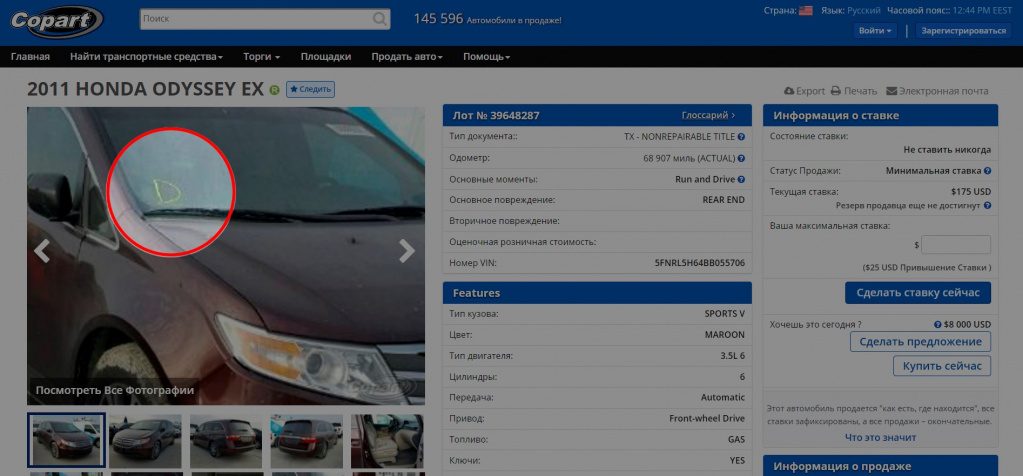This screenshot has height=476, width=1023.
Task: Click the MAROON color value
Action: [x=724, y=335]
